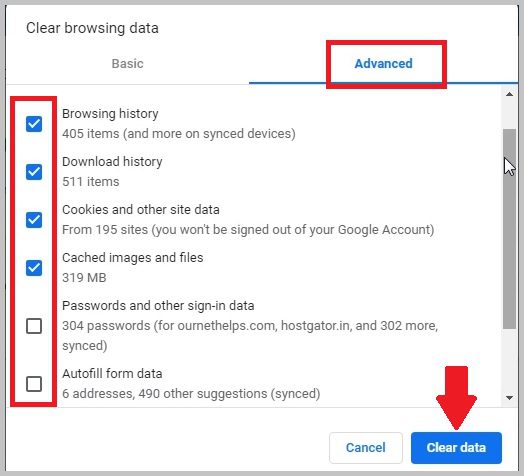The width and height of the screenshot is (524, 476).
Task: Click Cached images and files label
Action: click(x=133, y=258)
